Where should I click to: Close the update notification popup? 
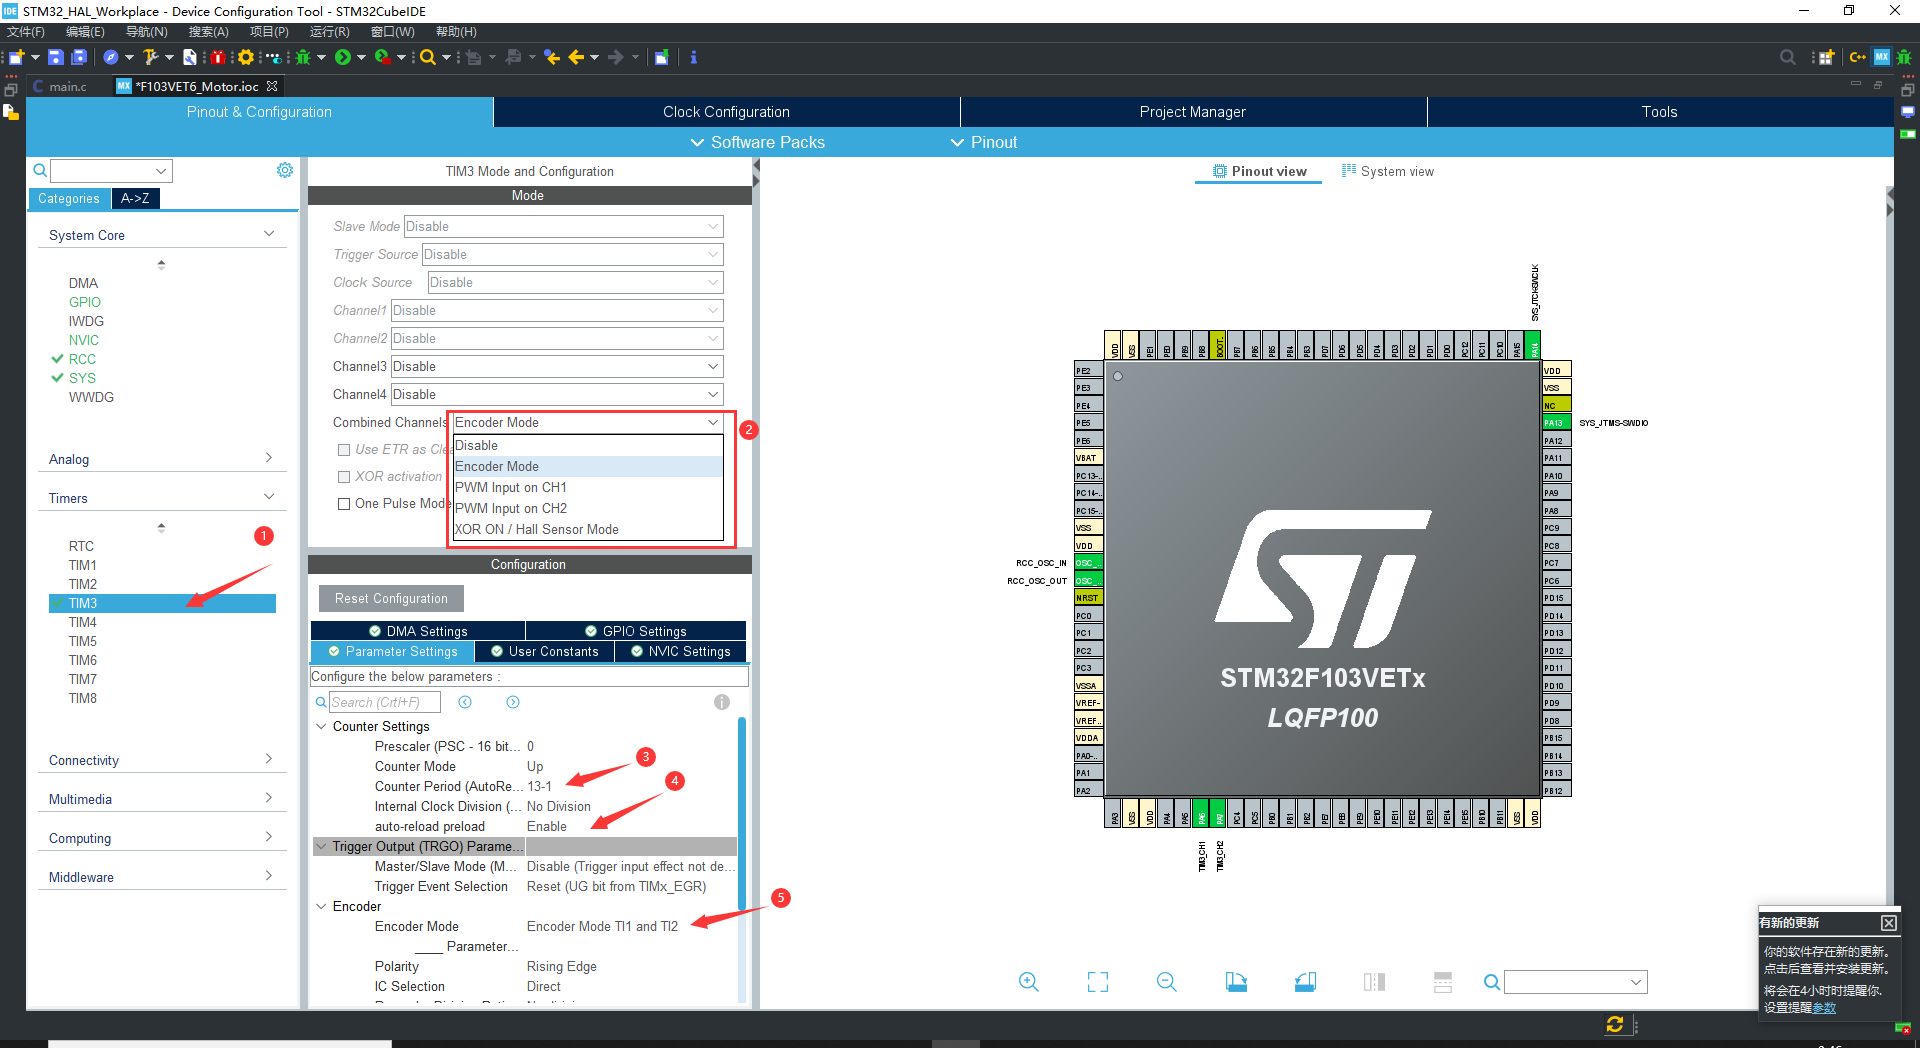(1888, 923)
